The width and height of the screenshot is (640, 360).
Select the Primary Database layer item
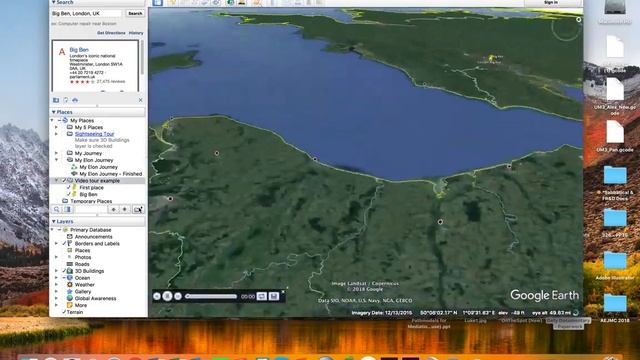(x=91, y=230)
